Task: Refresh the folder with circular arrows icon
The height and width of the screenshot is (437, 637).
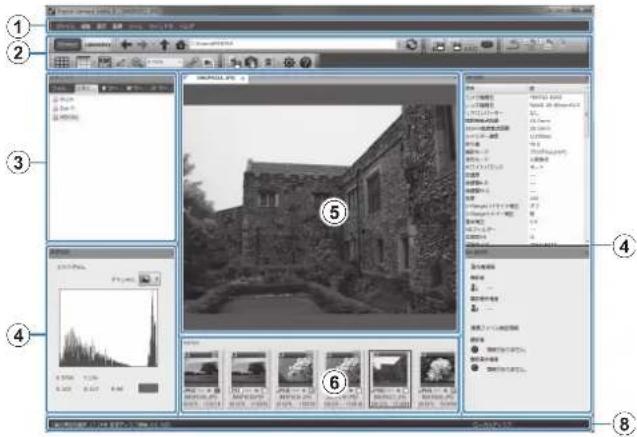Action: 412,45
